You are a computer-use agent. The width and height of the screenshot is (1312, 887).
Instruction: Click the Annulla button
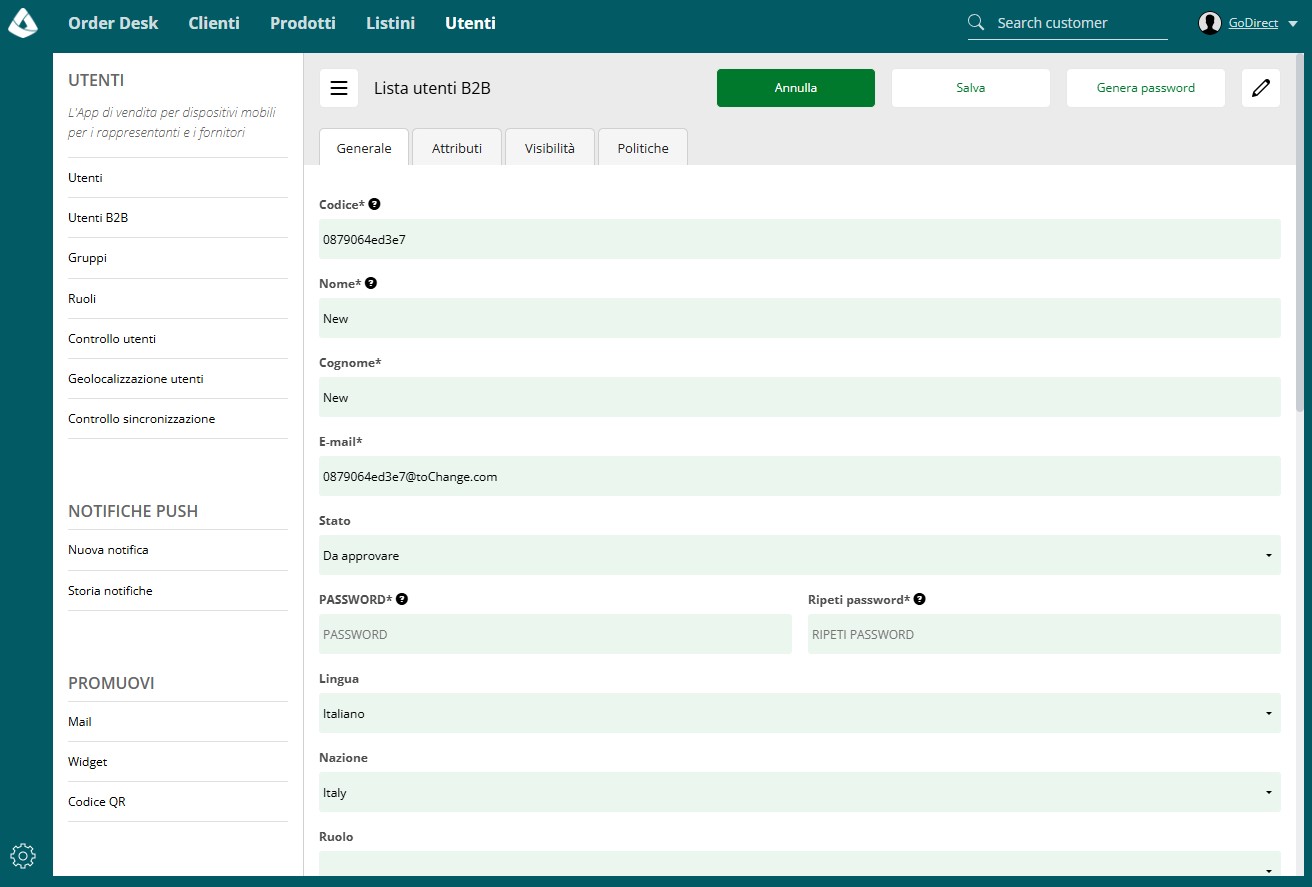tap(796, 88)
